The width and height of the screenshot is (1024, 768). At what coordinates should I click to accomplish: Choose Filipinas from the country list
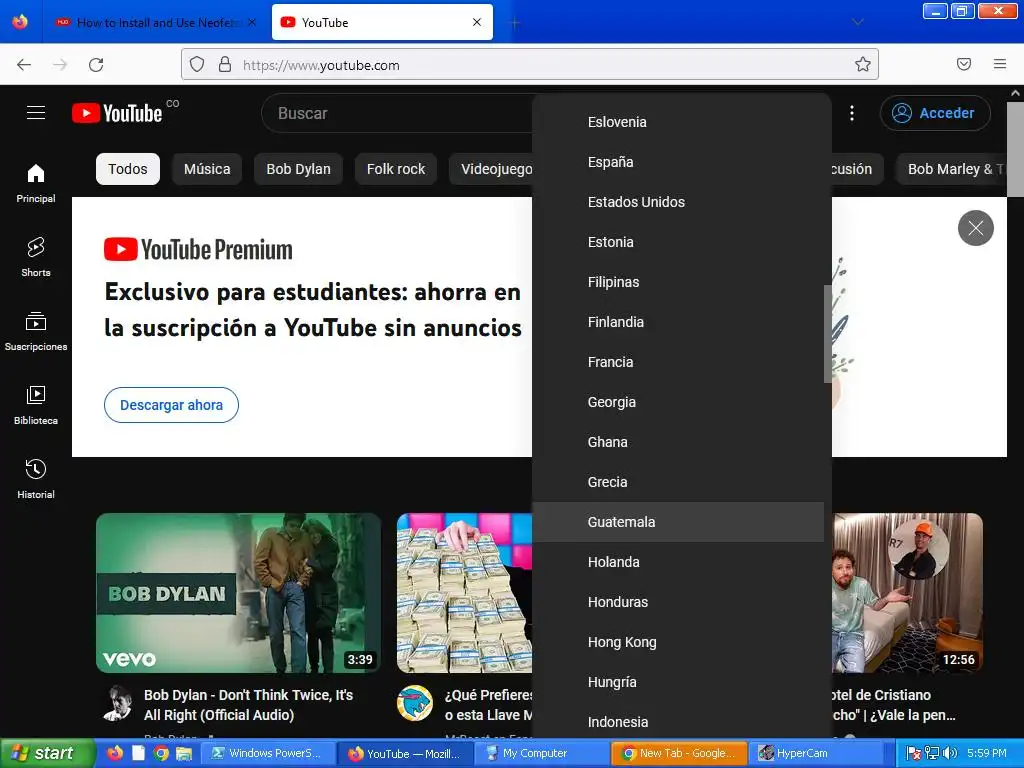pyautogui.click(x=678, y=282)
